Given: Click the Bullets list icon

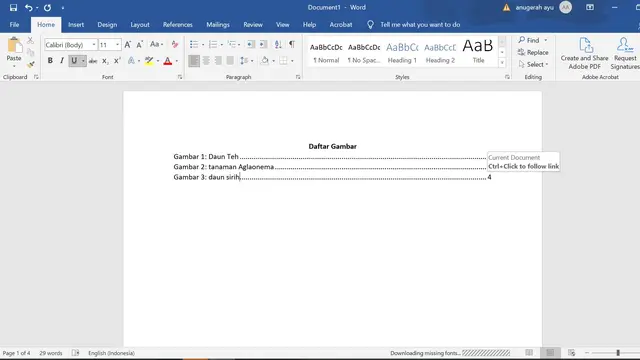Looking at the screenshot, I should point(194,44).
